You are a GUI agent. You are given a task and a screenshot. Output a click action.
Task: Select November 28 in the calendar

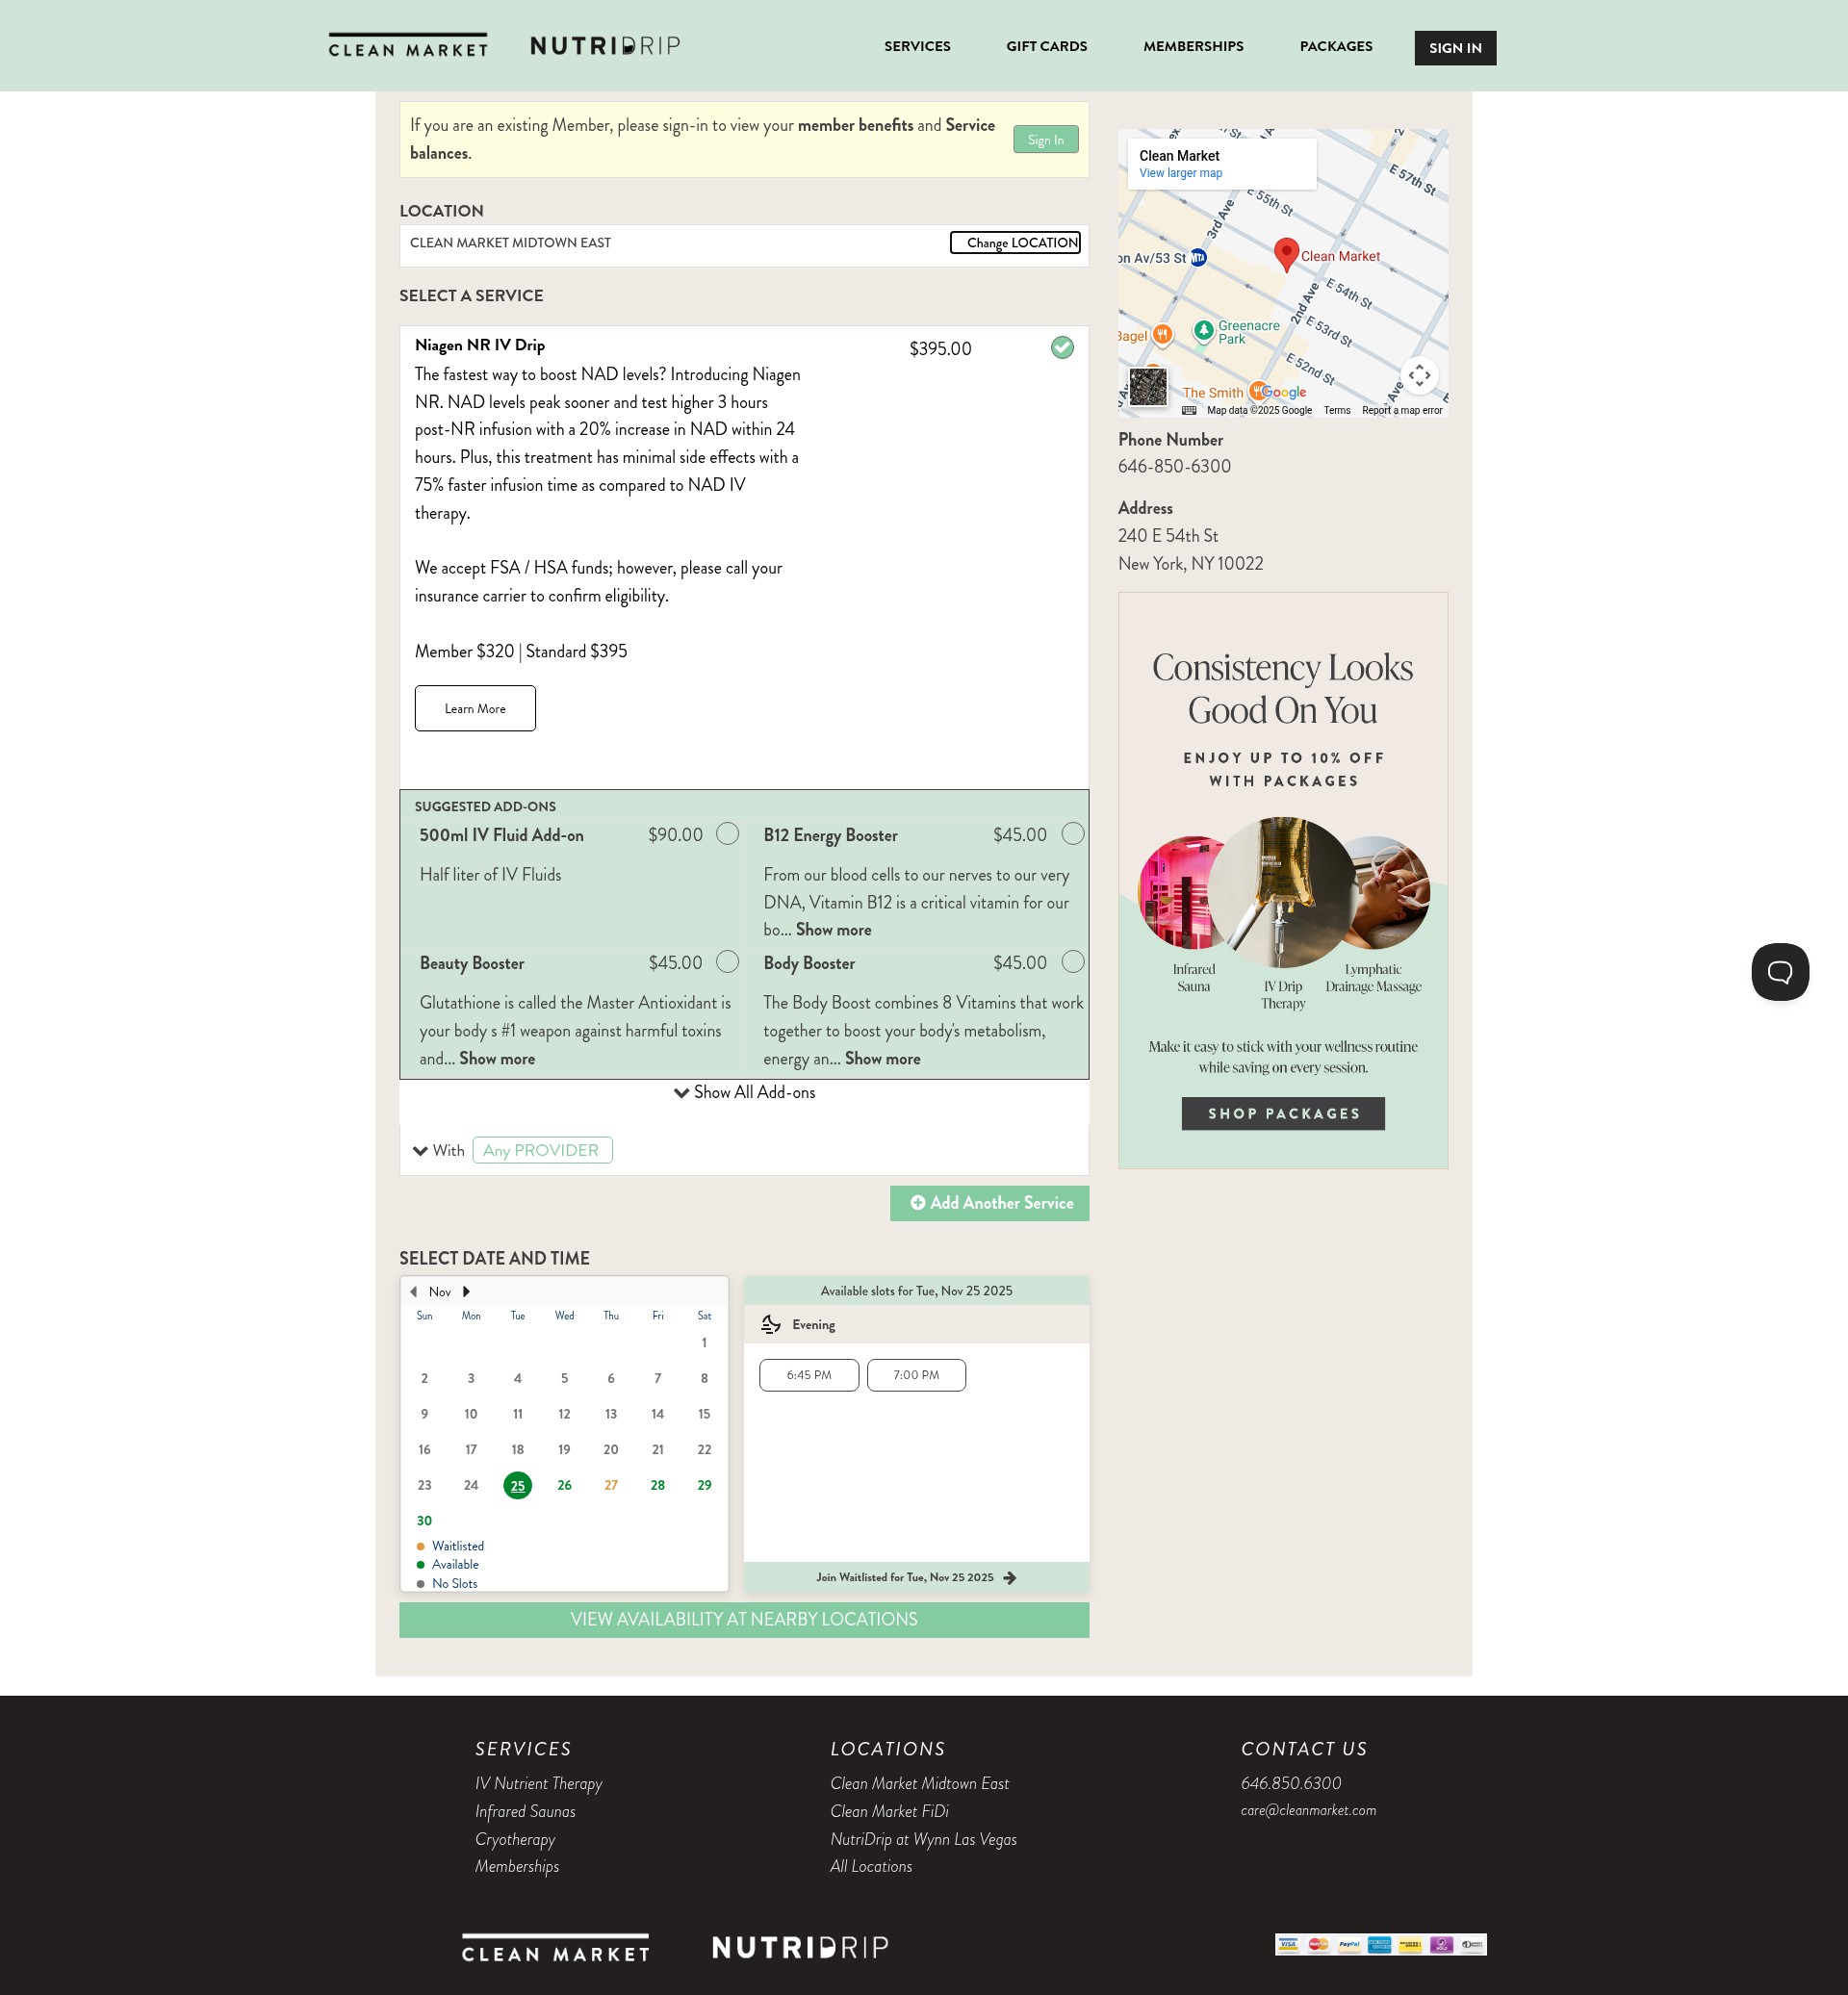coord(657,1486)
